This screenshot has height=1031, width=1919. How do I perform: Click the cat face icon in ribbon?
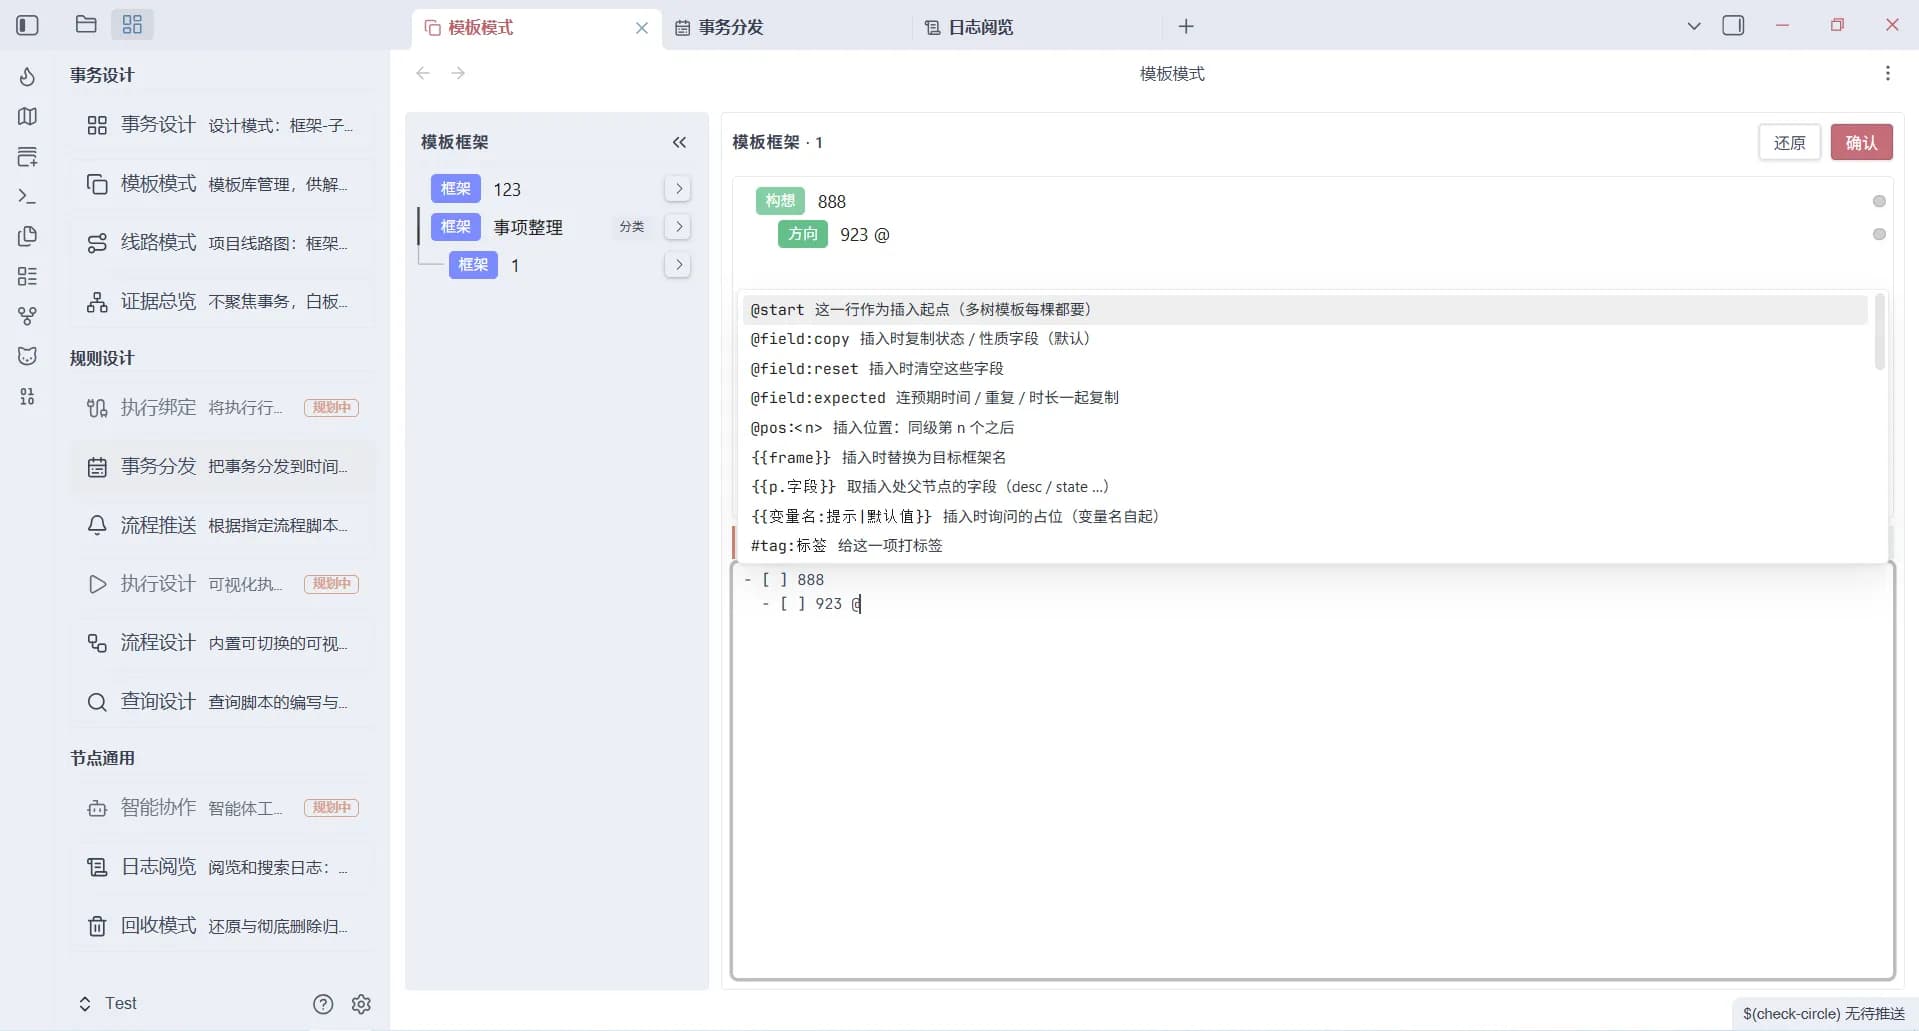pyautogui.click(x=27, y=356)
